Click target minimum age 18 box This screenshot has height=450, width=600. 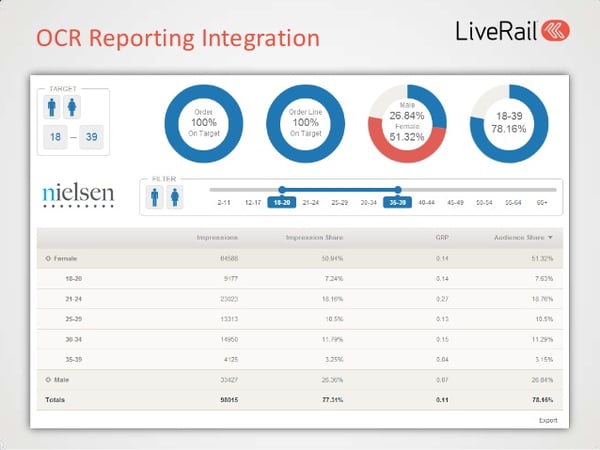(x=55, y=137)
